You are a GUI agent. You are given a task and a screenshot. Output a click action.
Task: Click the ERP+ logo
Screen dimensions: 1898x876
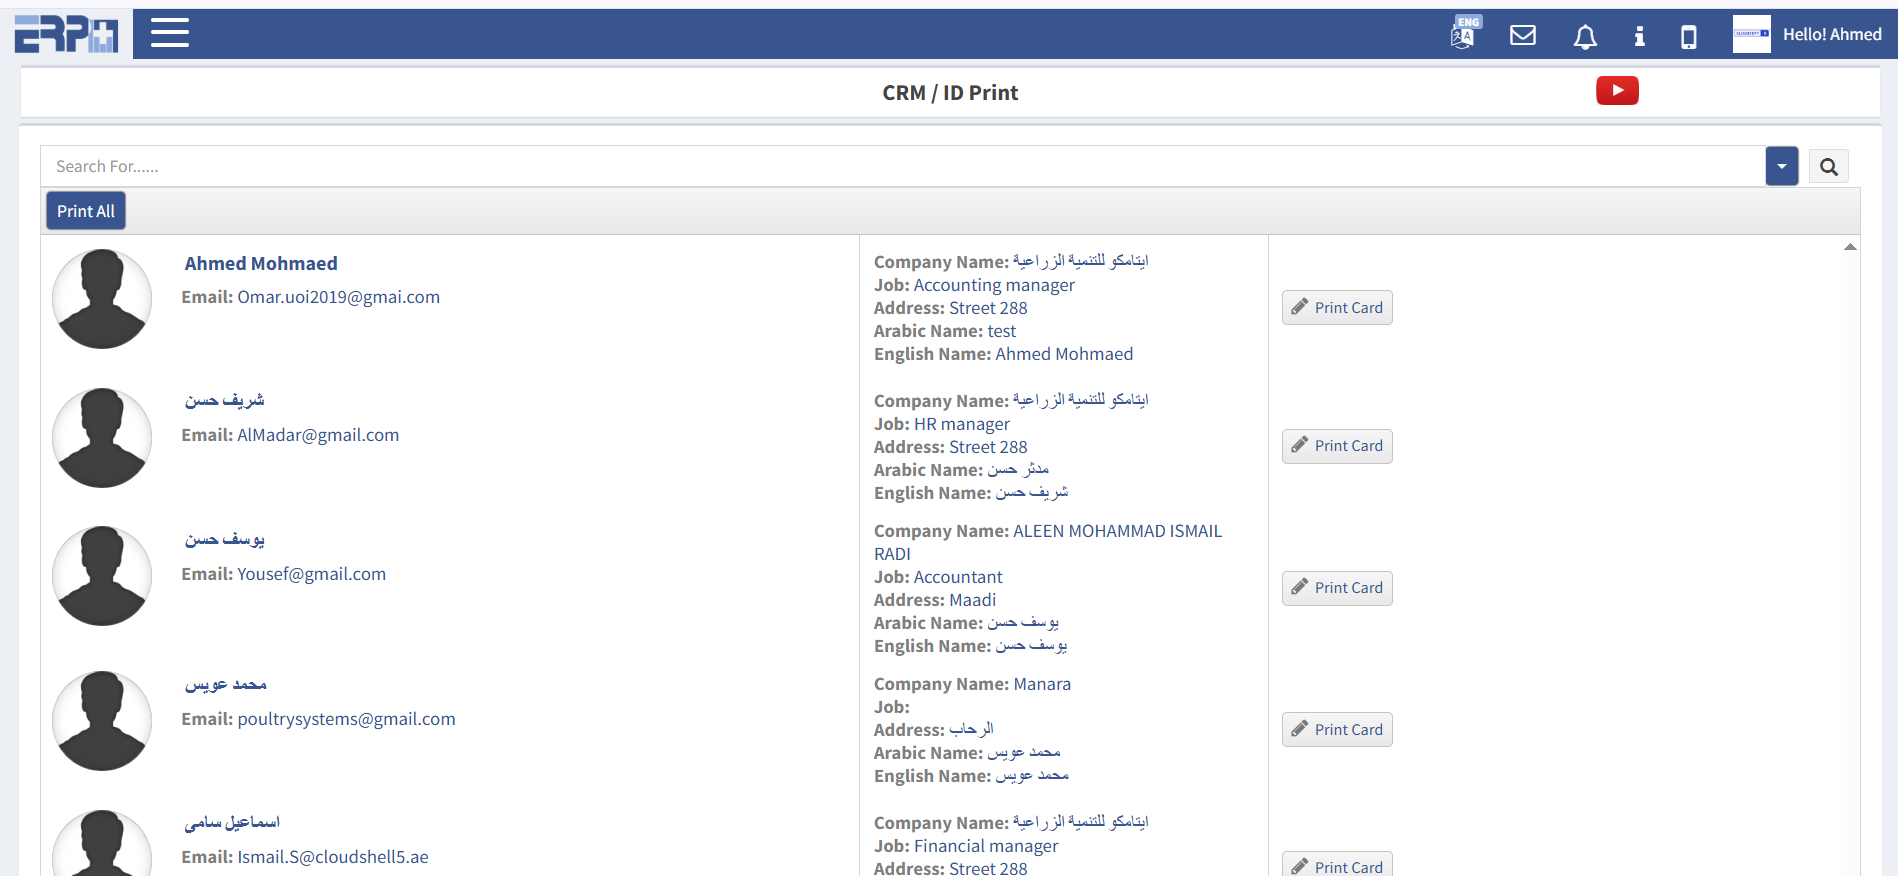(66, 34)
